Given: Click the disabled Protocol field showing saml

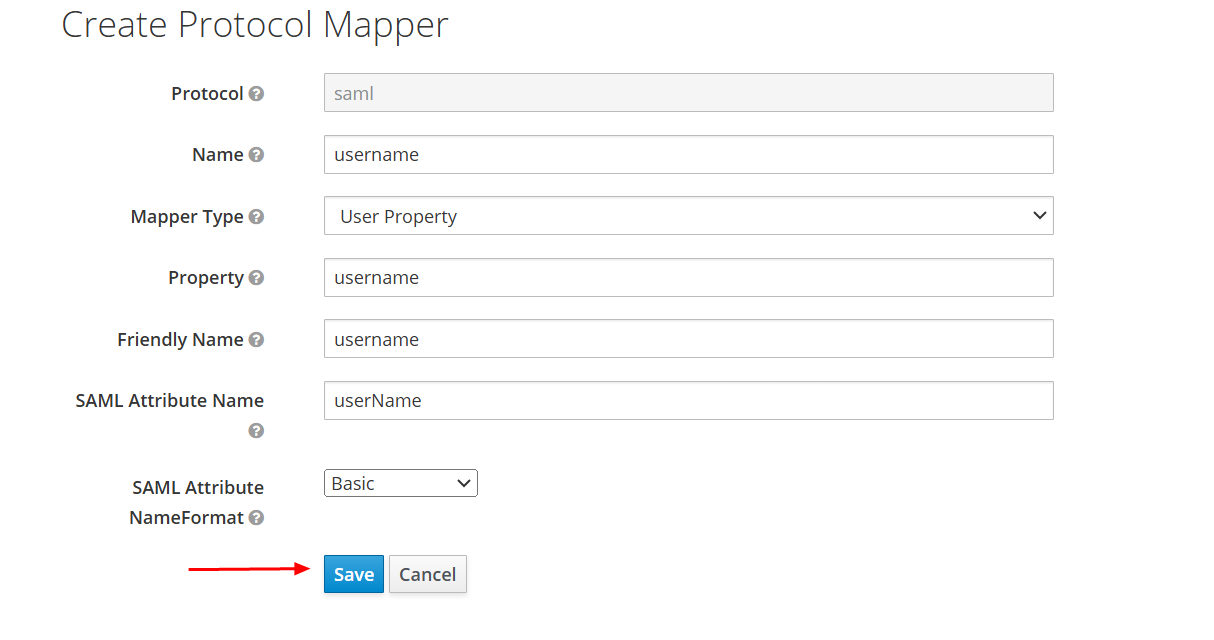Looking at the screenshot, I should coord(688,93).
